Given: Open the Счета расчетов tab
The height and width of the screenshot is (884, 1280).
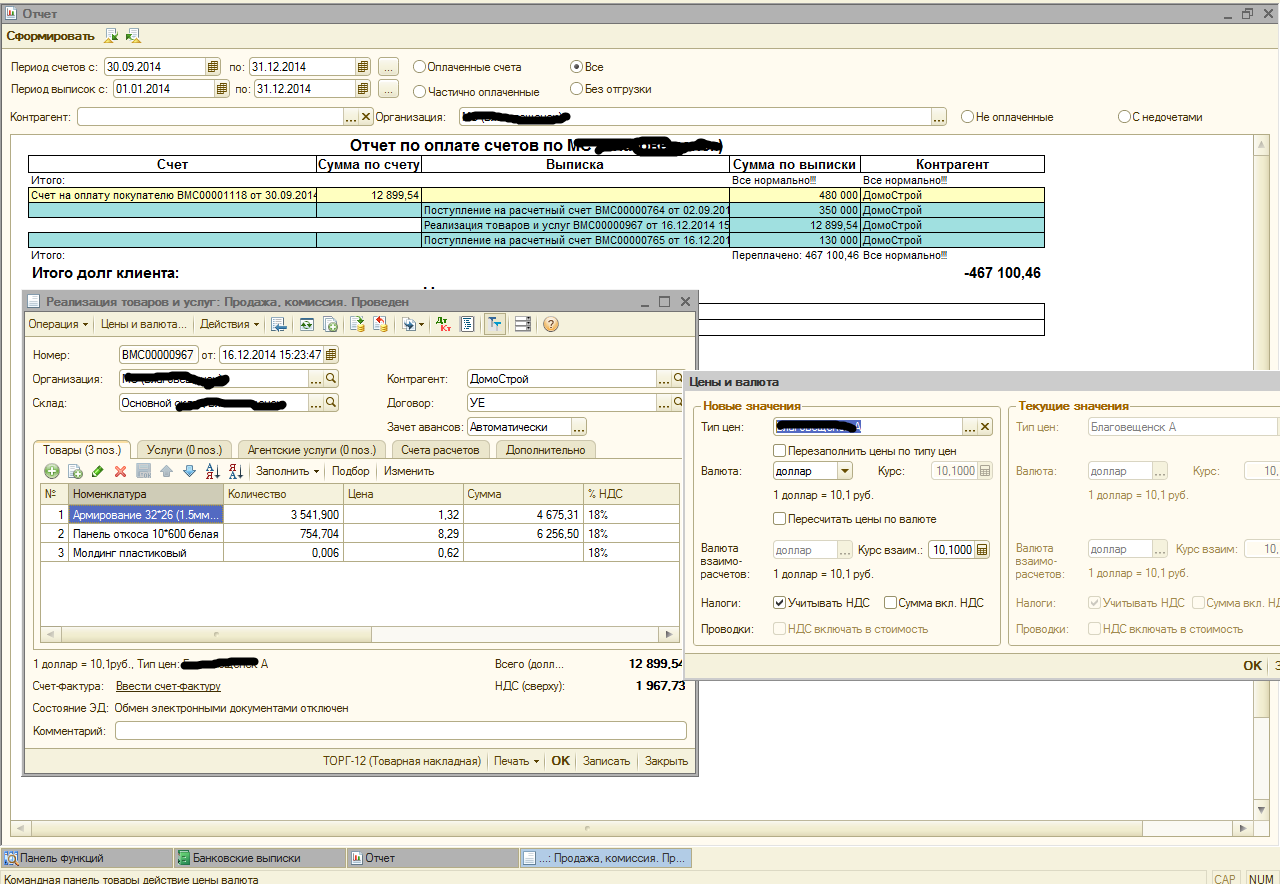Looking at the screenshot, I should point(440,450).
